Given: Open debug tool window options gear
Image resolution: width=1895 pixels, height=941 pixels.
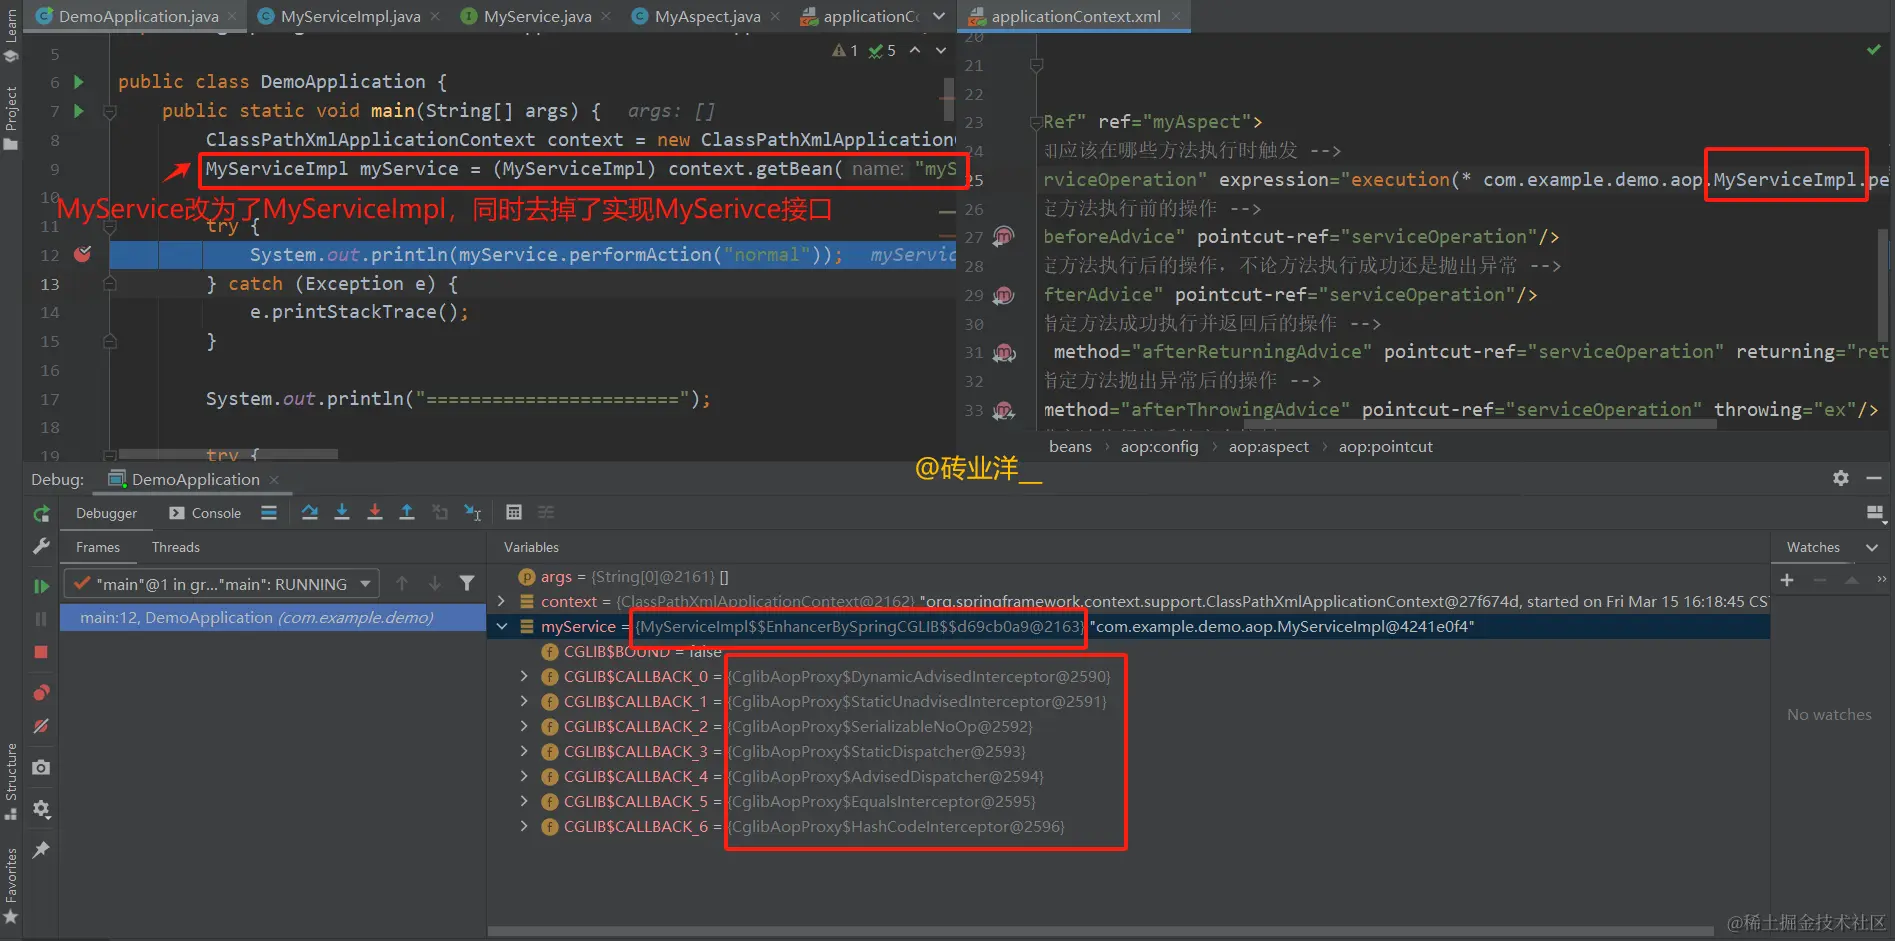Looking at the screenshot, I should 1841,478.
